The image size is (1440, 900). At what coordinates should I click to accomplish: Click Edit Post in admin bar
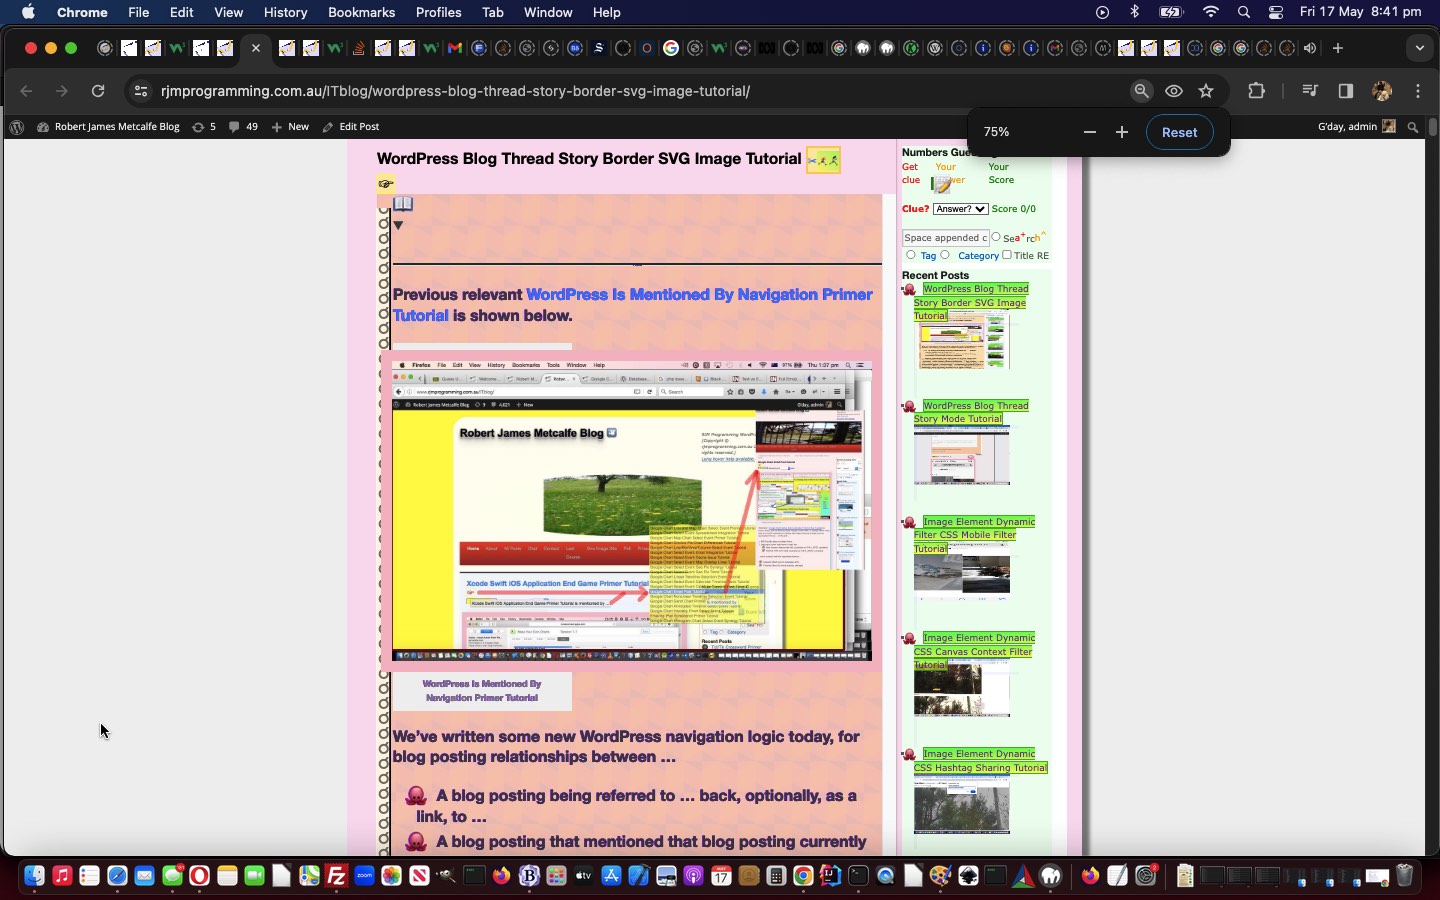(x=351, y=127)
